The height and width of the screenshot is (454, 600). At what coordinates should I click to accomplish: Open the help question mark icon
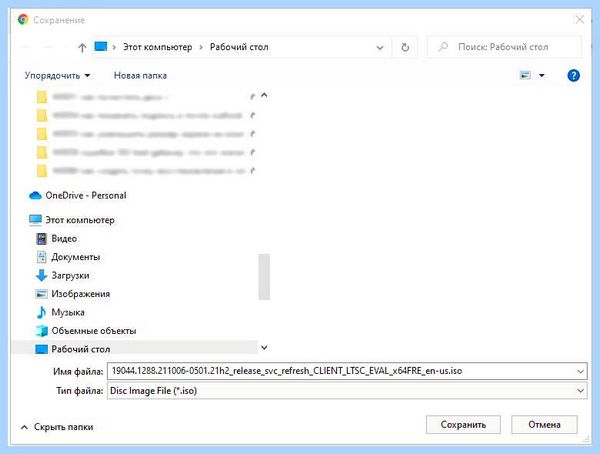(573, 75)
